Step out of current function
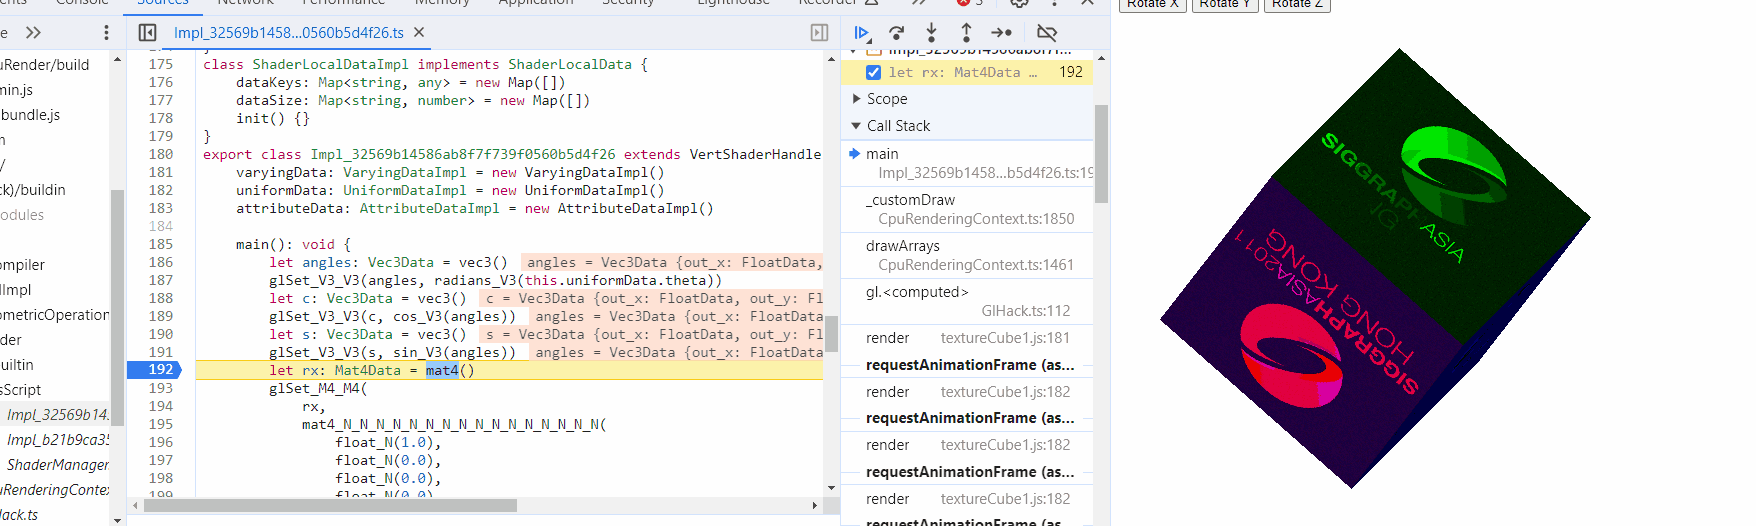Screen dimensions: 1756x526 coord(966,33)
